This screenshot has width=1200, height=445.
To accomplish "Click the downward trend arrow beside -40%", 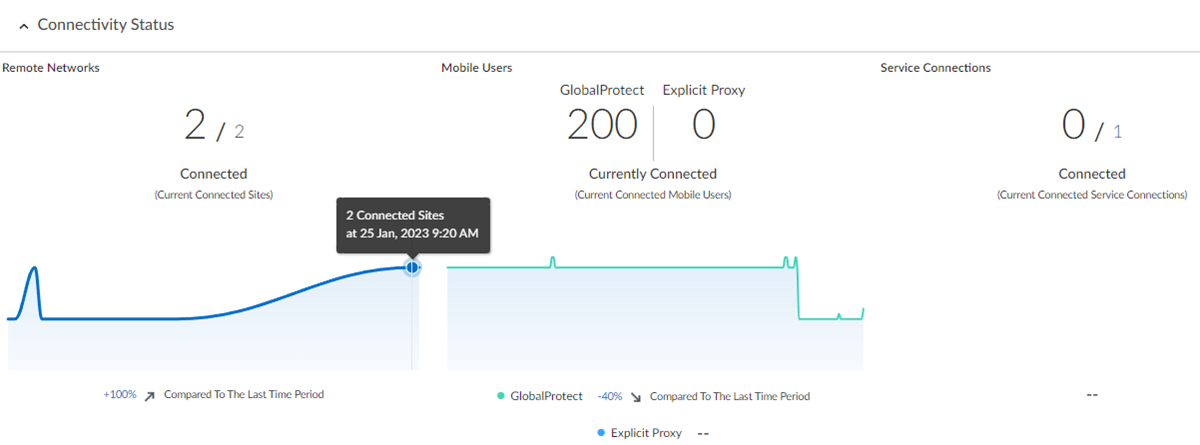I will pos(635,397).
